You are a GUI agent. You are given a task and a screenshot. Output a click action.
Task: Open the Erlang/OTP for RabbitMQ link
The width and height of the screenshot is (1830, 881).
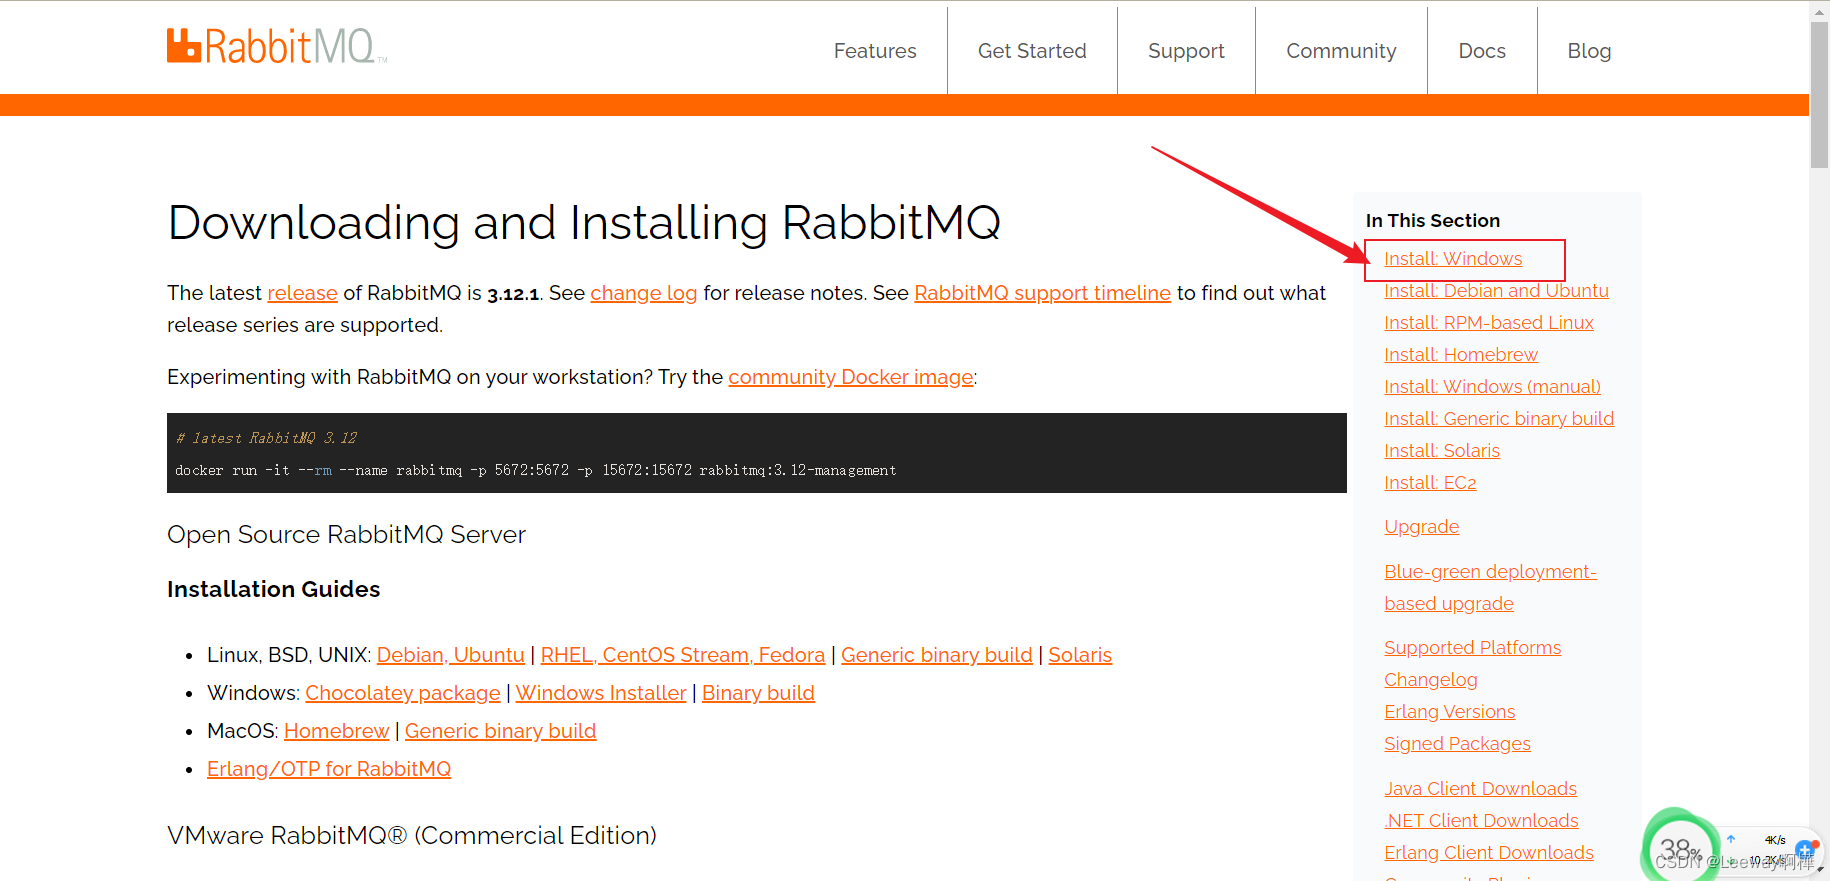point(329,769)
